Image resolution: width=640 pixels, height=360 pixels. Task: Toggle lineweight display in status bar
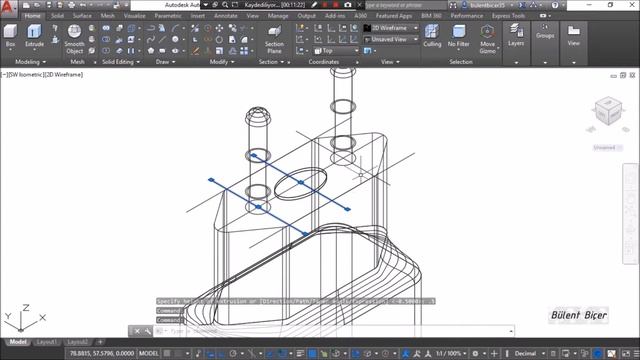coord(300,353)
